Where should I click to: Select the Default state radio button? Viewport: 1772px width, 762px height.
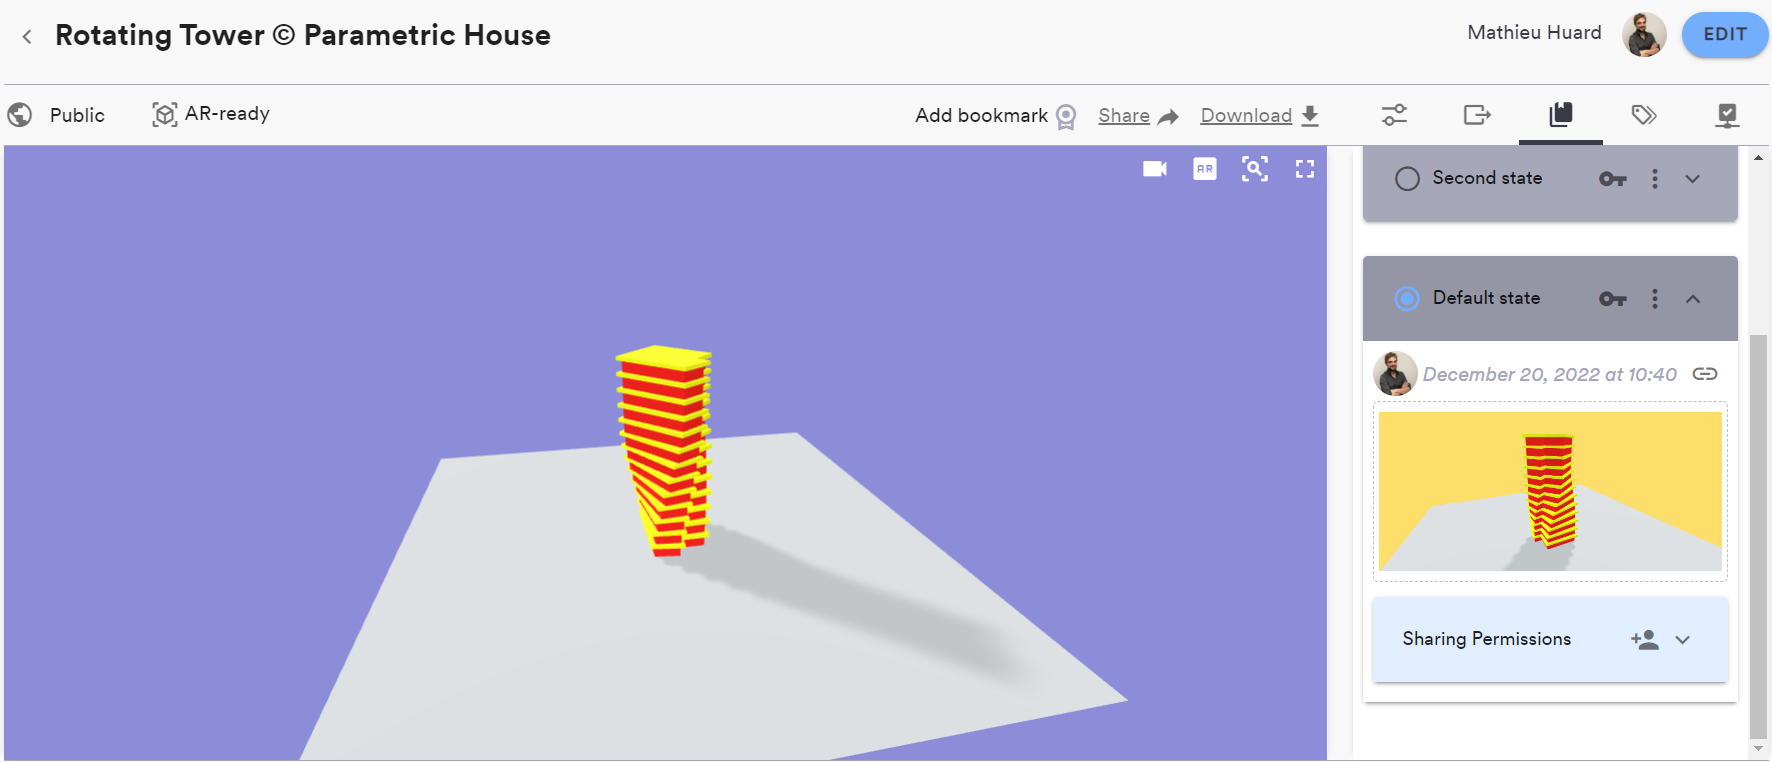(x=1407, y=299)
